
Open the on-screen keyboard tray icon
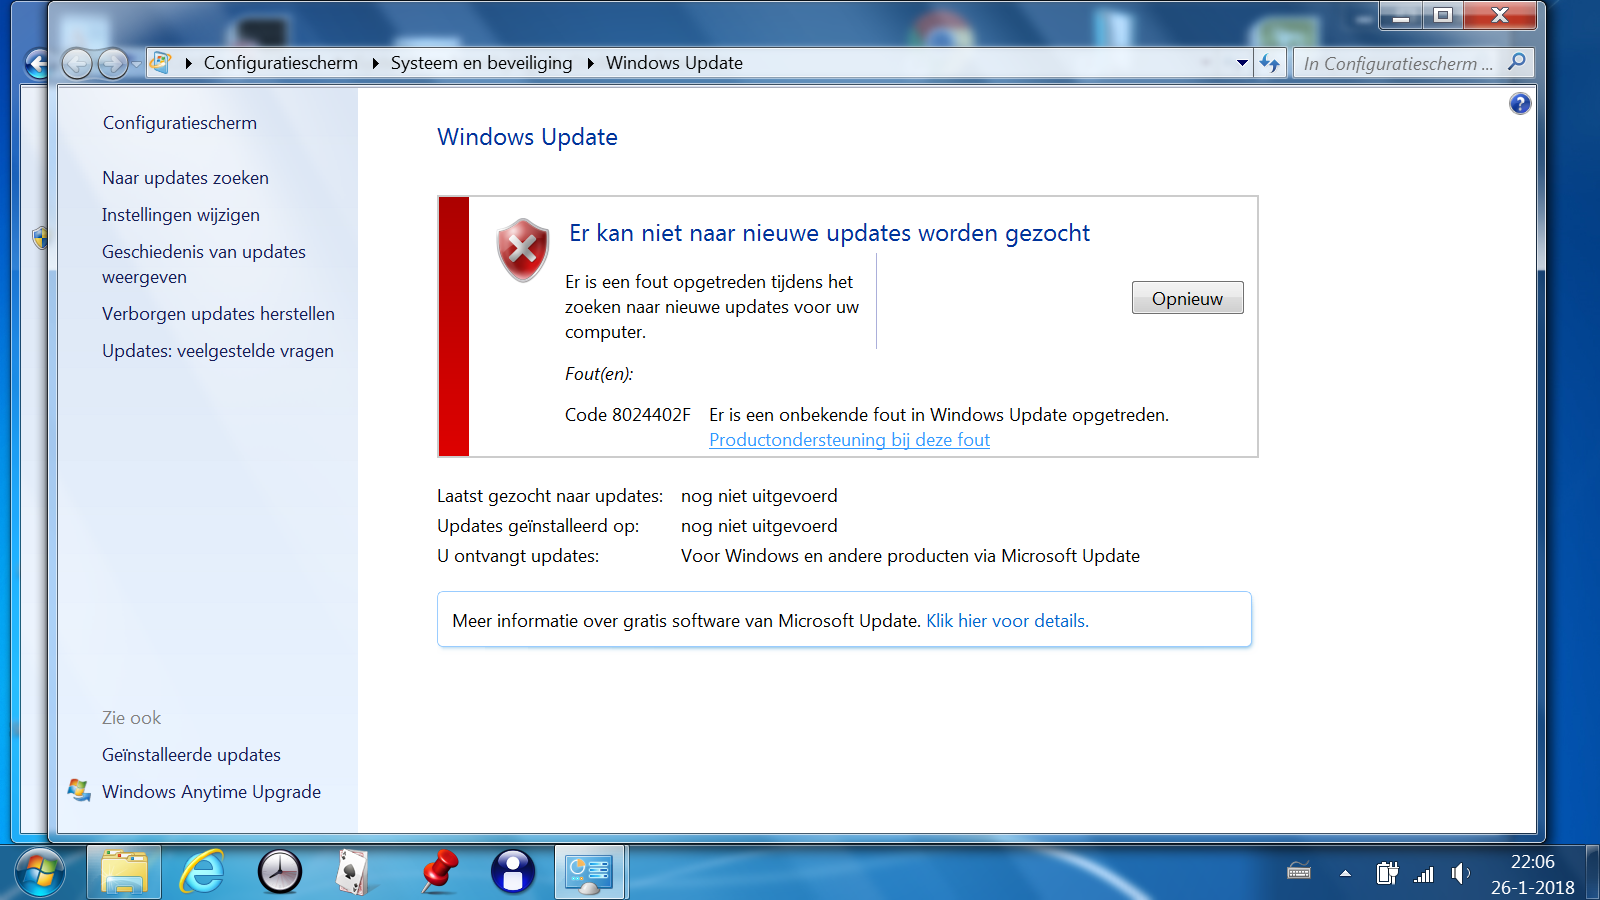[1299, 872]
